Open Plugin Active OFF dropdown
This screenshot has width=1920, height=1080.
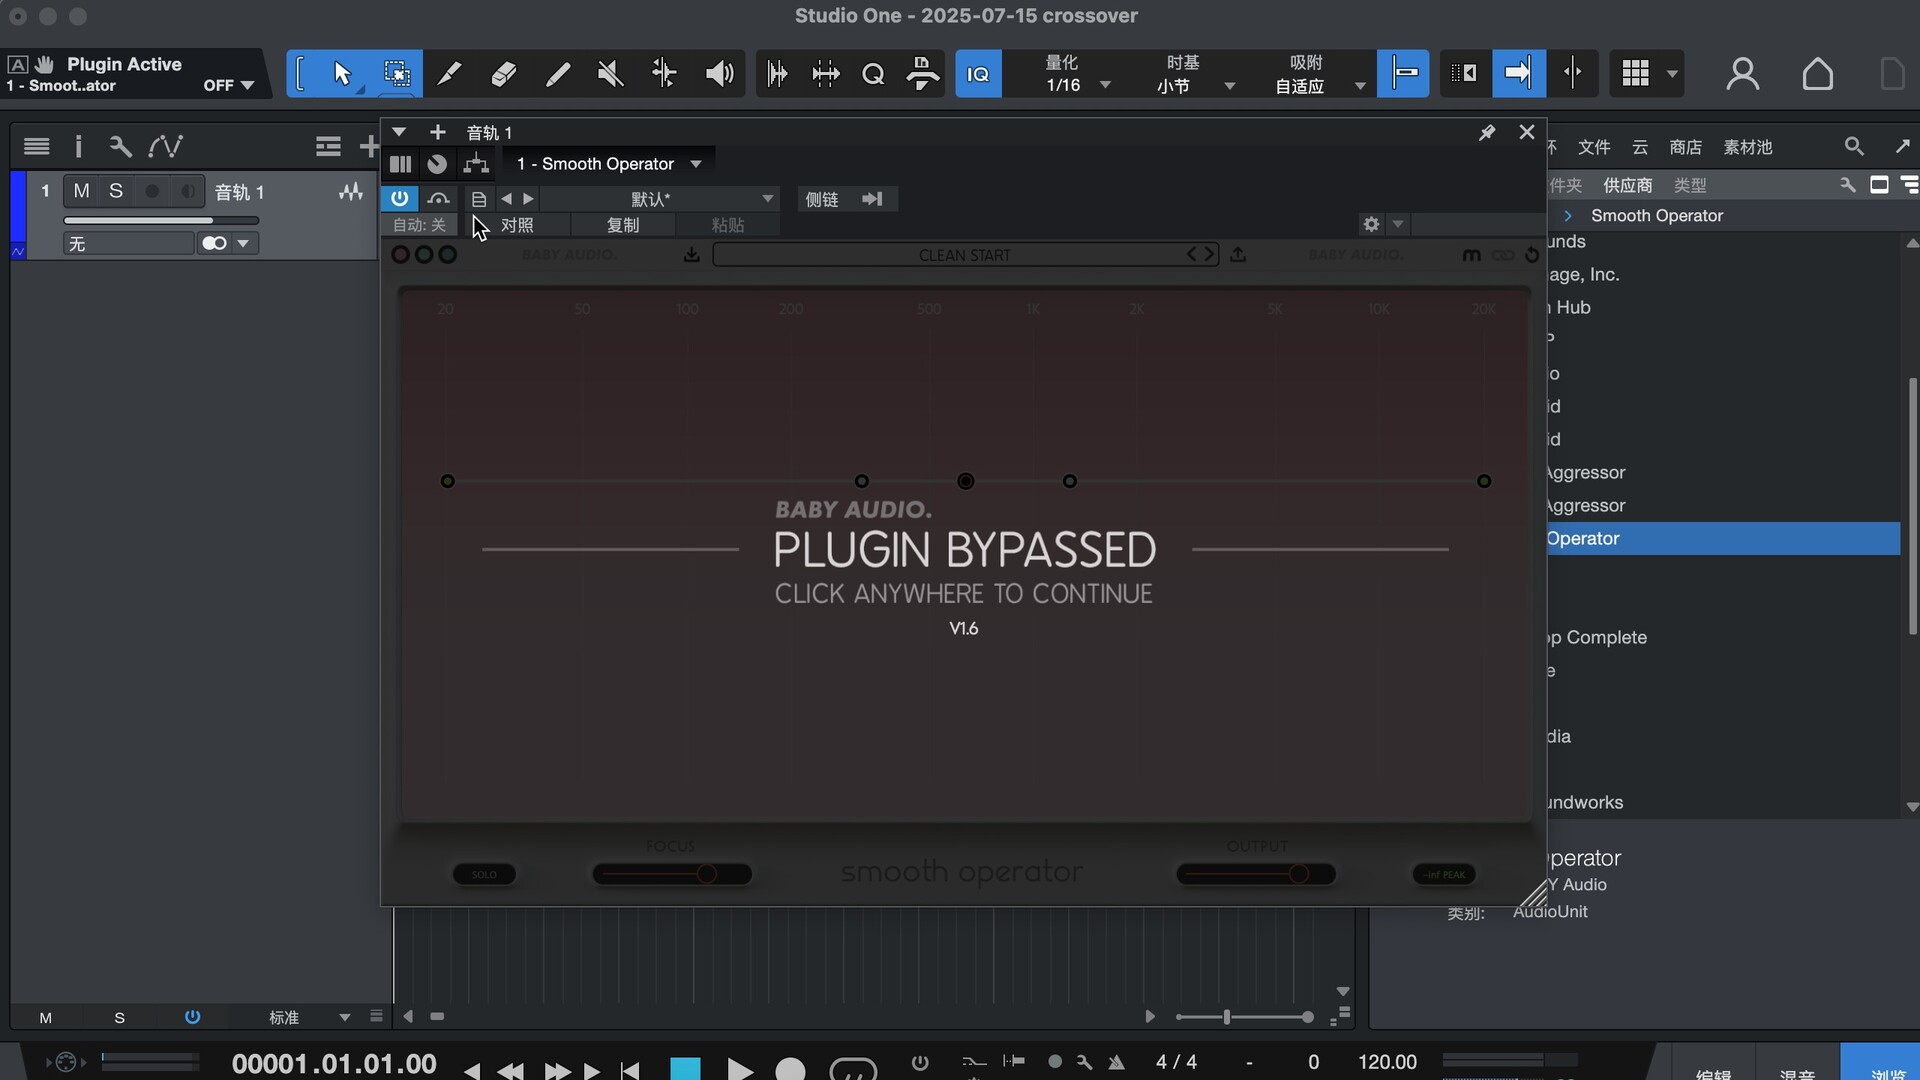(x=229, y=85)
